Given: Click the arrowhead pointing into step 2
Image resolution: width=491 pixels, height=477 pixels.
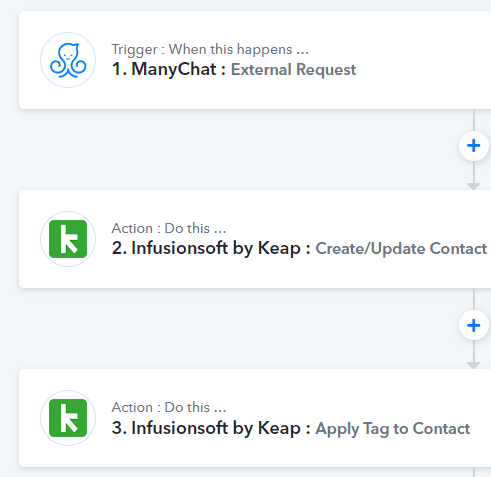Looking at the screenshot, I should click(474, 186).
